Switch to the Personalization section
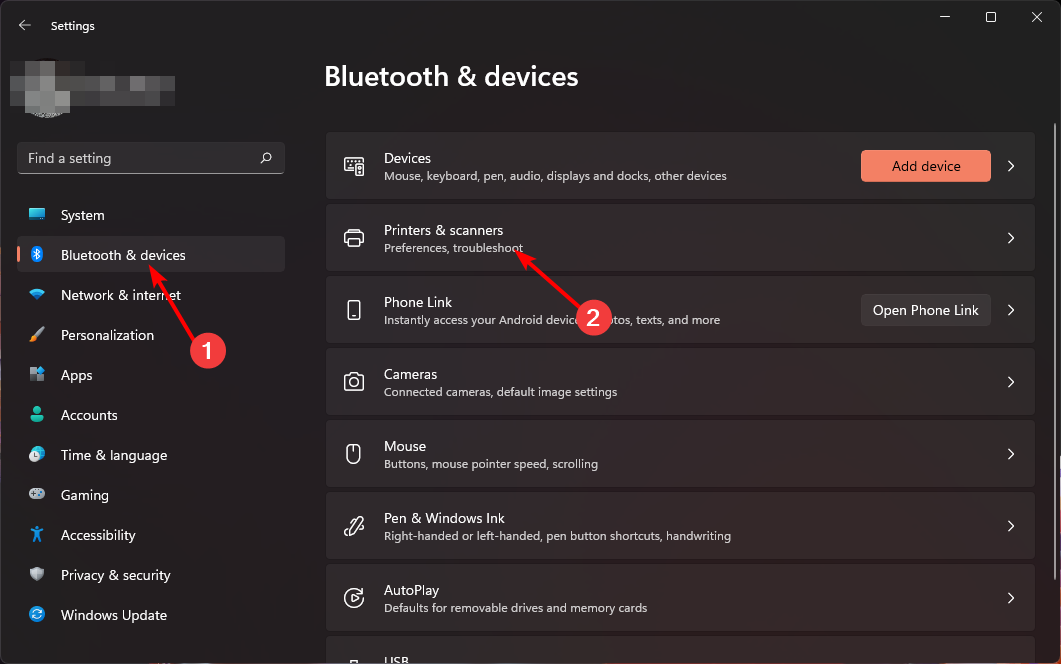 [x=105, y=335]
